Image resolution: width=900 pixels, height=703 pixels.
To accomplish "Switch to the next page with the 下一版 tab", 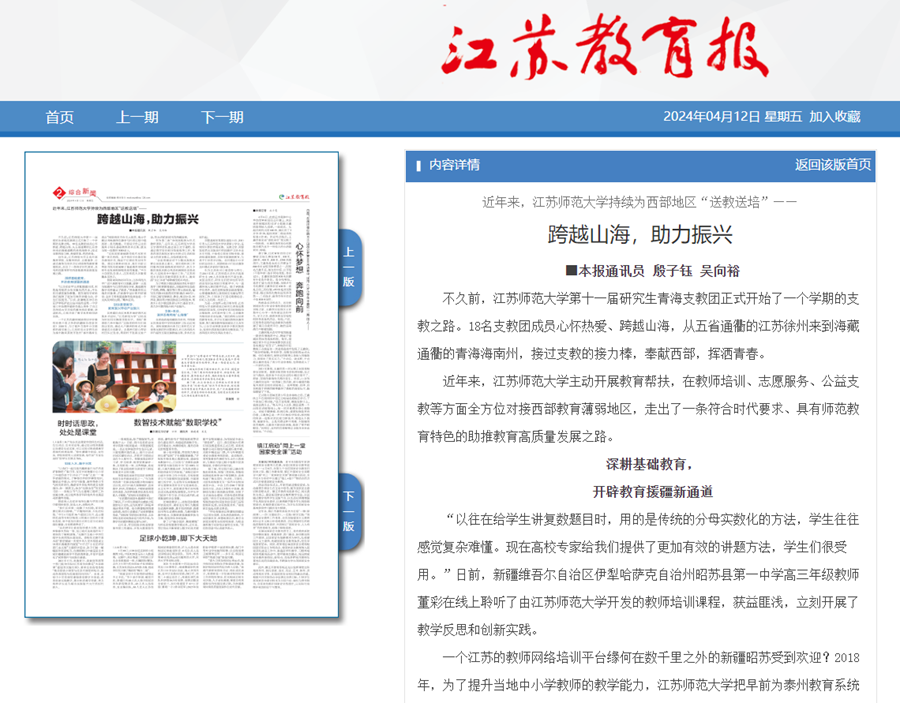I will click(x=349, y=510).
